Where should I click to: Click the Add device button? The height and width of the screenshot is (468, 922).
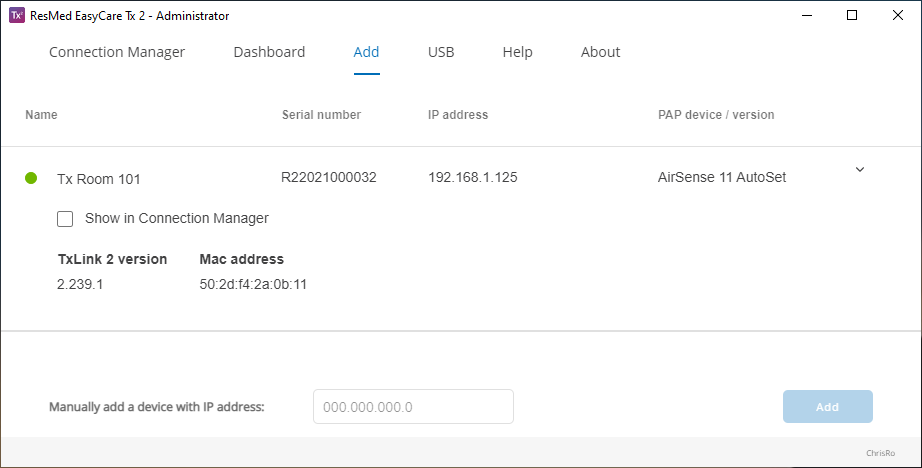pyautogui.click(x=827, y=406)
